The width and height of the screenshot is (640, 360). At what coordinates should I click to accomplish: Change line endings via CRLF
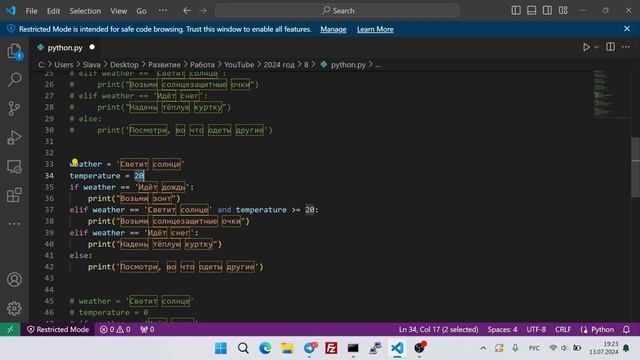click(563, 329)
